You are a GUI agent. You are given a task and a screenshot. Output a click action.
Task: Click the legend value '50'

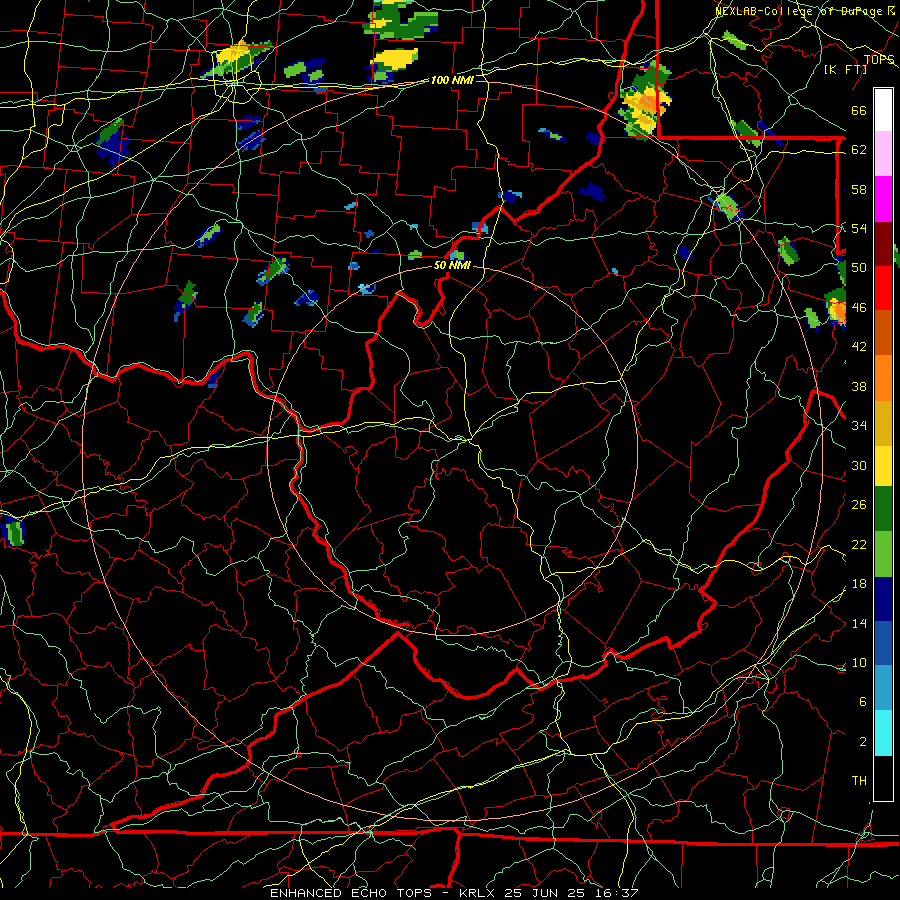(x=859, y=268)
